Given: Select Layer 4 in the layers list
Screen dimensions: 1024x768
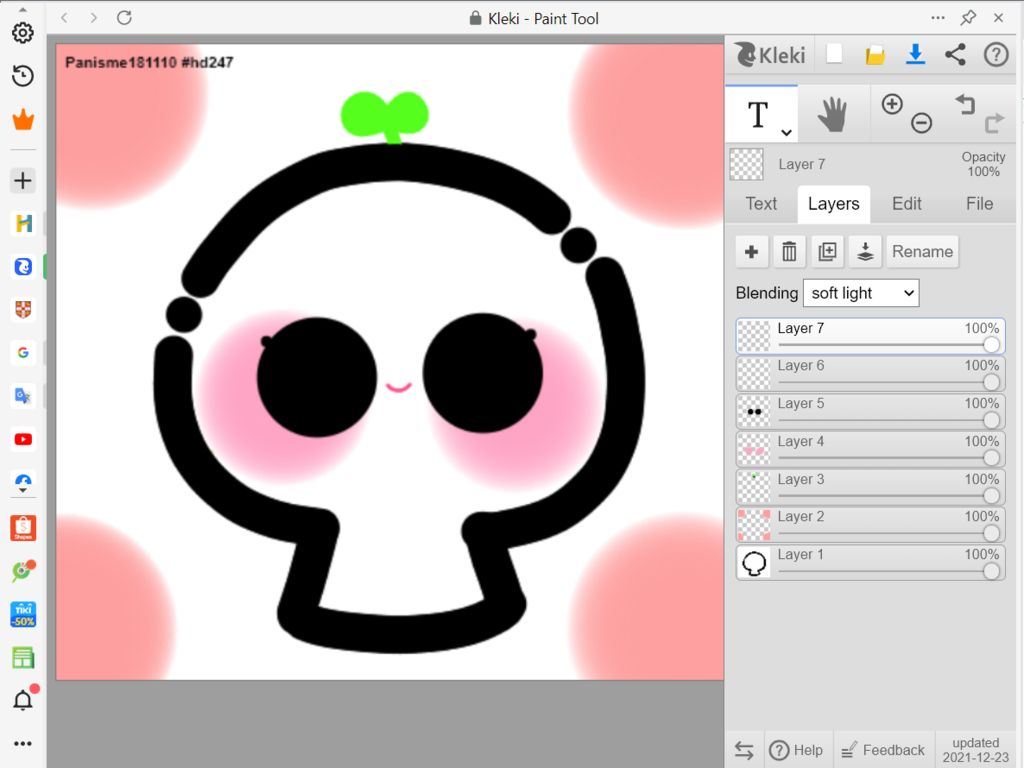Looking at the screenshot, I should [x=870, y=449].
